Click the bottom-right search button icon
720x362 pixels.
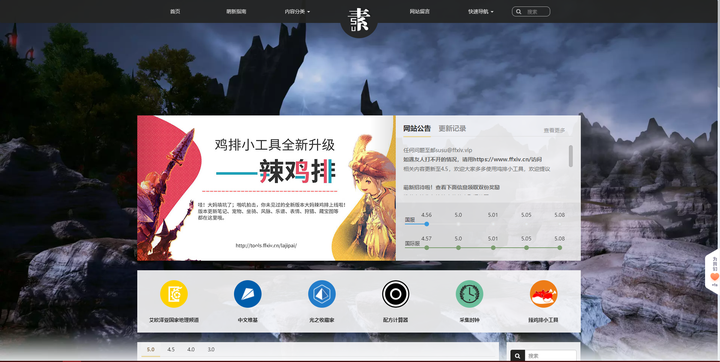518,356
